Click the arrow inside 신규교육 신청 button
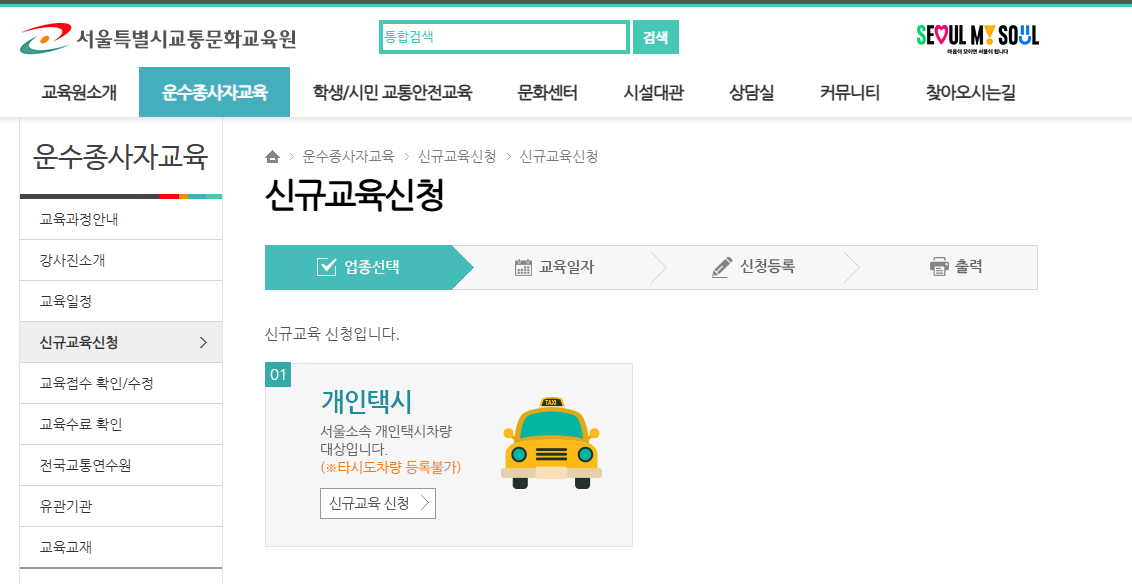Image resolution: width=1132 pixels, height=584 pixels. pos(427,503)
